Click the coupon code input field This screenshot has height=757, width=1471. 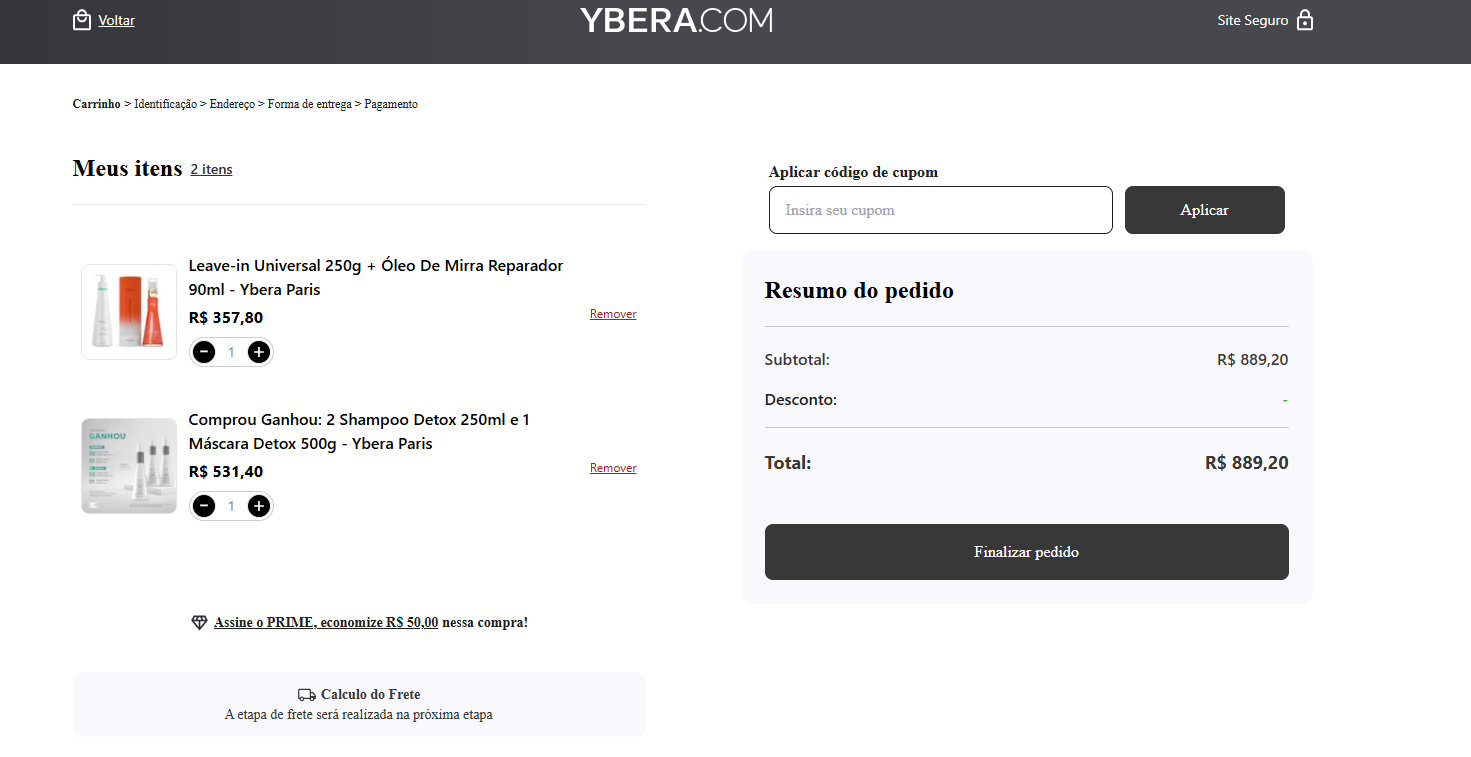pyautogui.click(x=940, y=210)
